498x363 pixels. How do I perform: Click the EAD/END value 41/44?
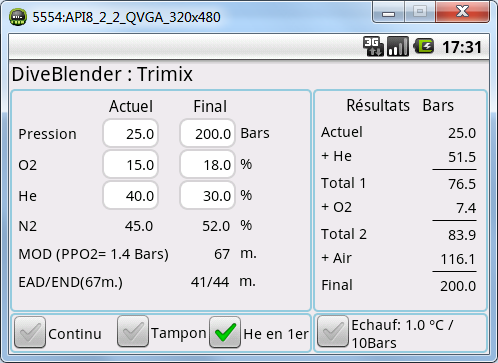(210, 282)
